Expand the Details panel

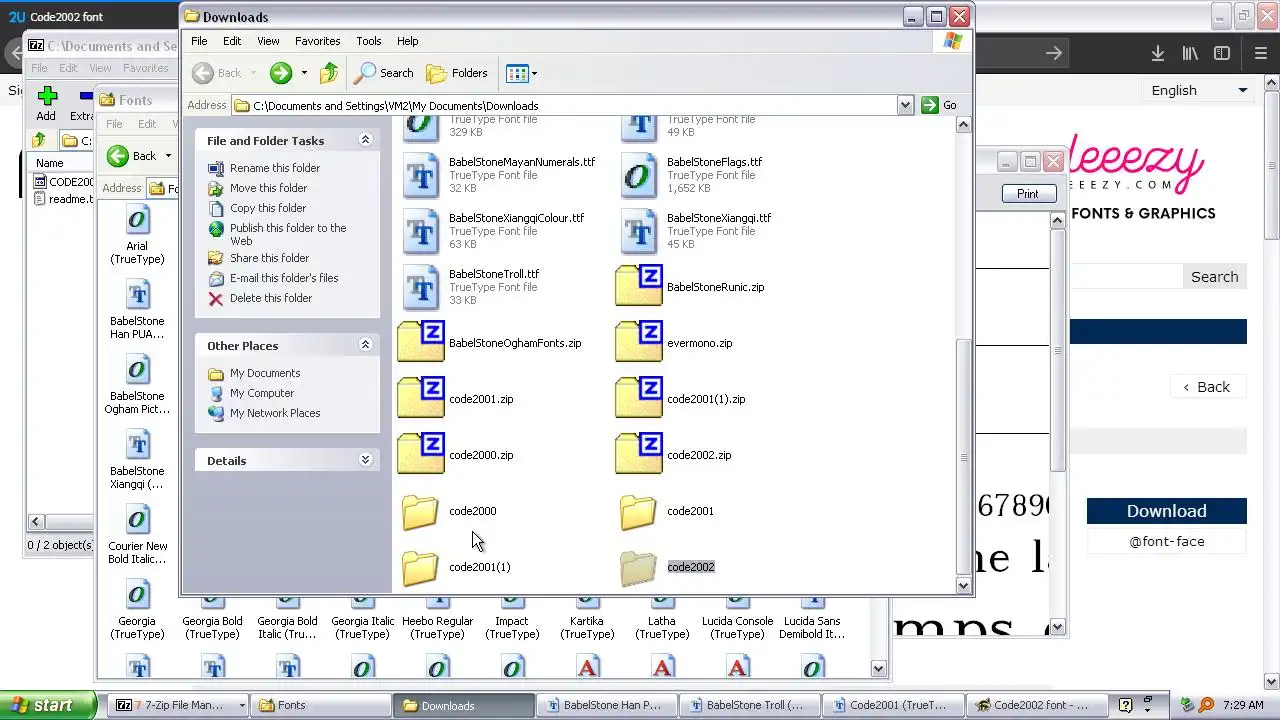tap(365, 460)
